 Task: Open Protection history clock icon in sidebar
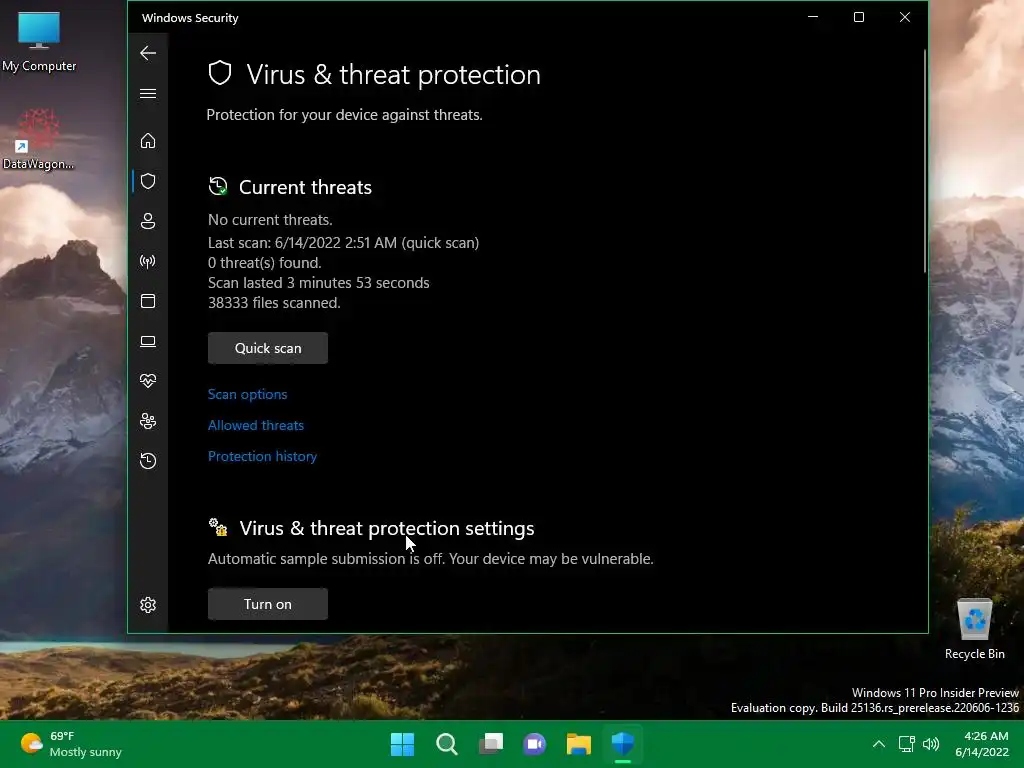point(148,461)
